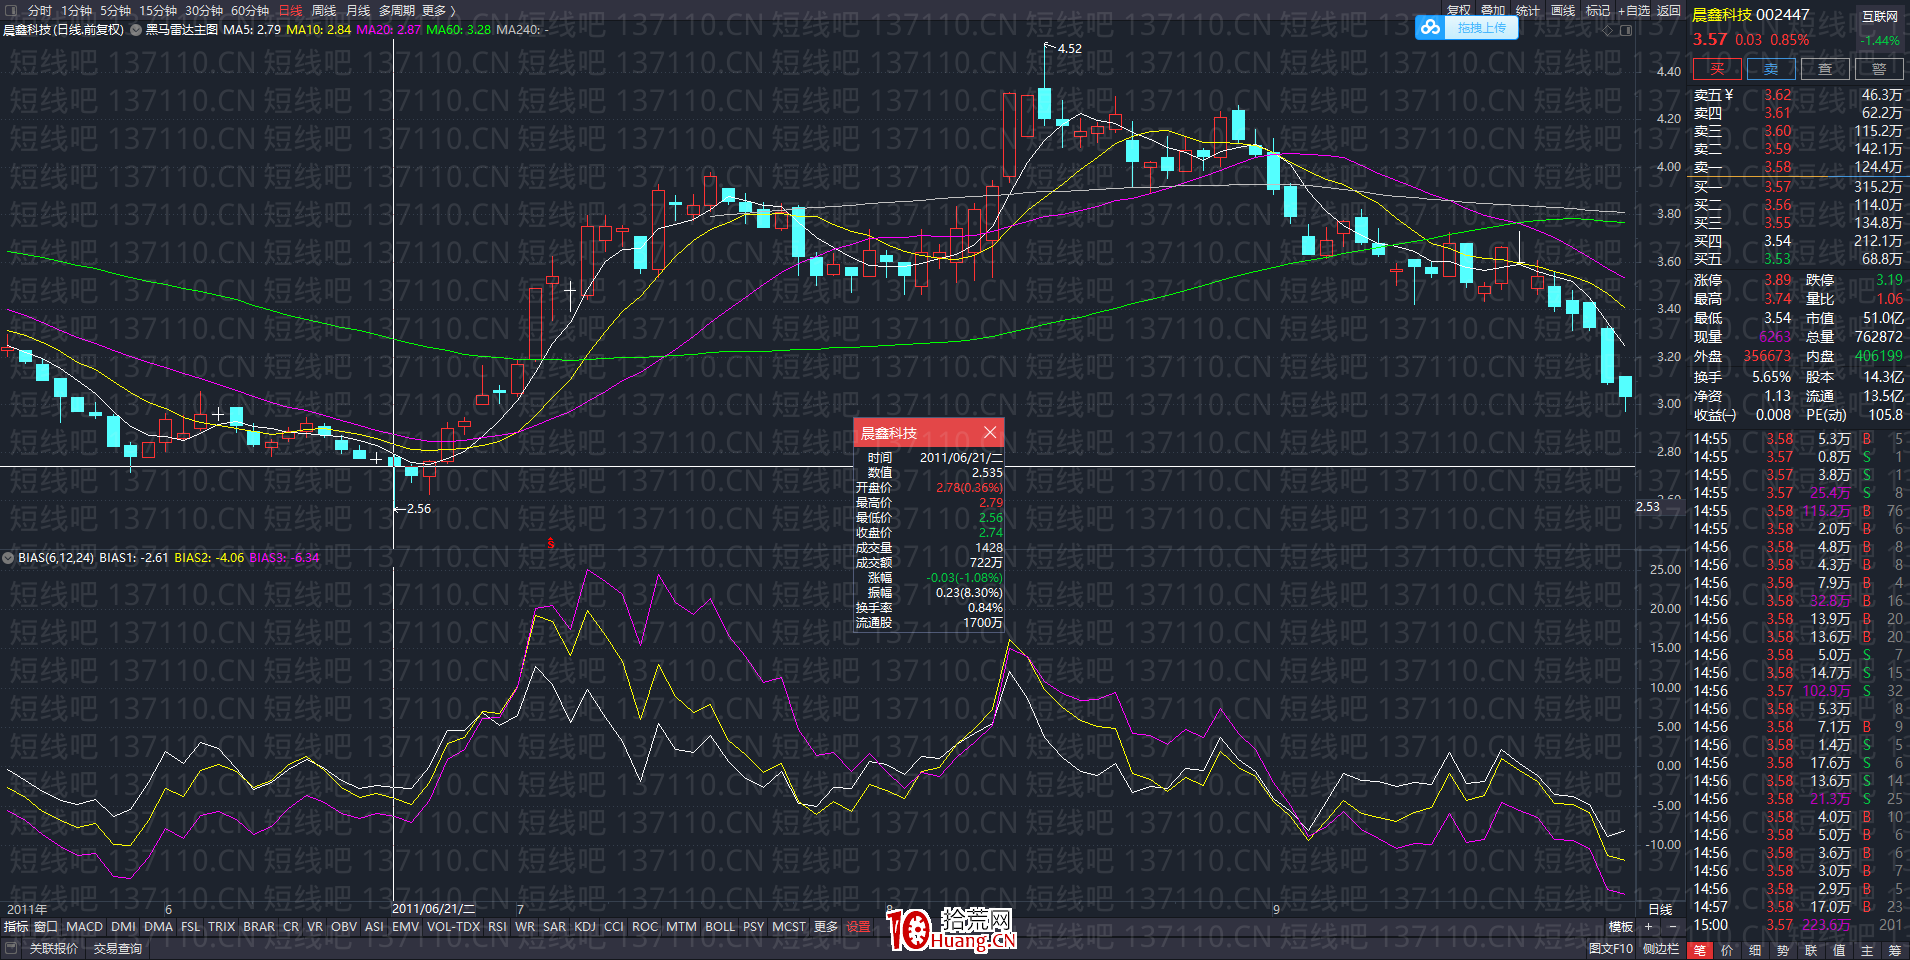This screenshot has height=960, width=1910.
Task: Open the 更多 indicators list at bottom
Action: [826, 927]
